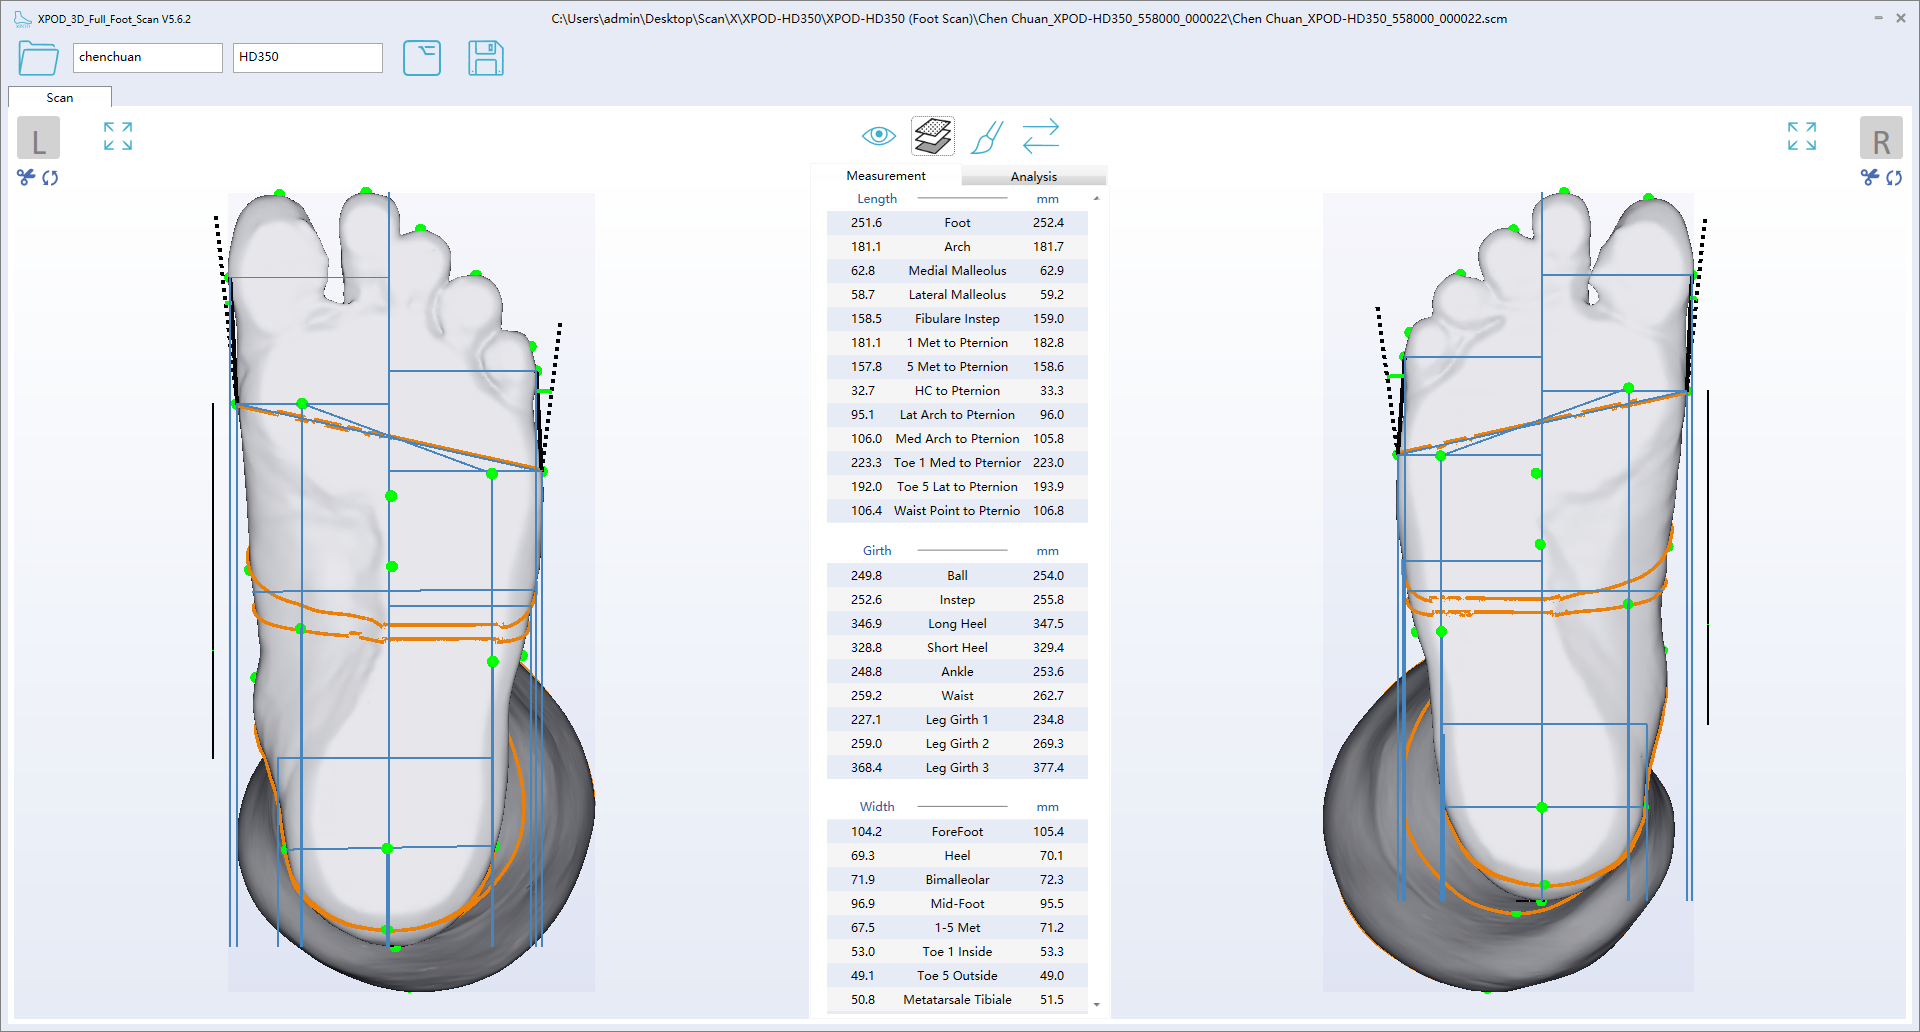Open the folder icon to load a scan
Screen dimensions: 1920x1032
[38, 58]
